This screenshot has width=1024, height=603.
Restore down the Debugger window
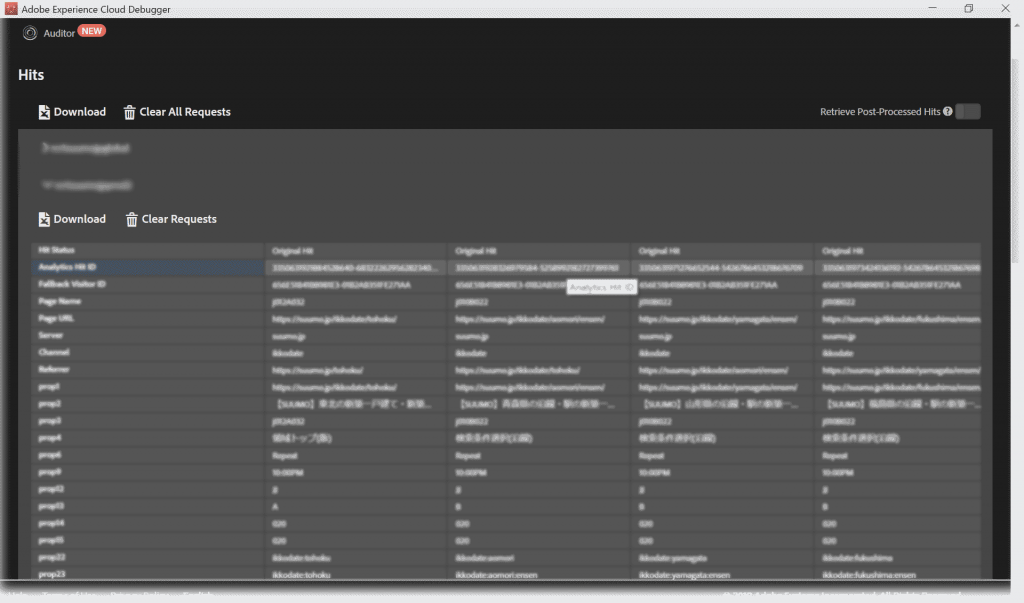(968, 8)
